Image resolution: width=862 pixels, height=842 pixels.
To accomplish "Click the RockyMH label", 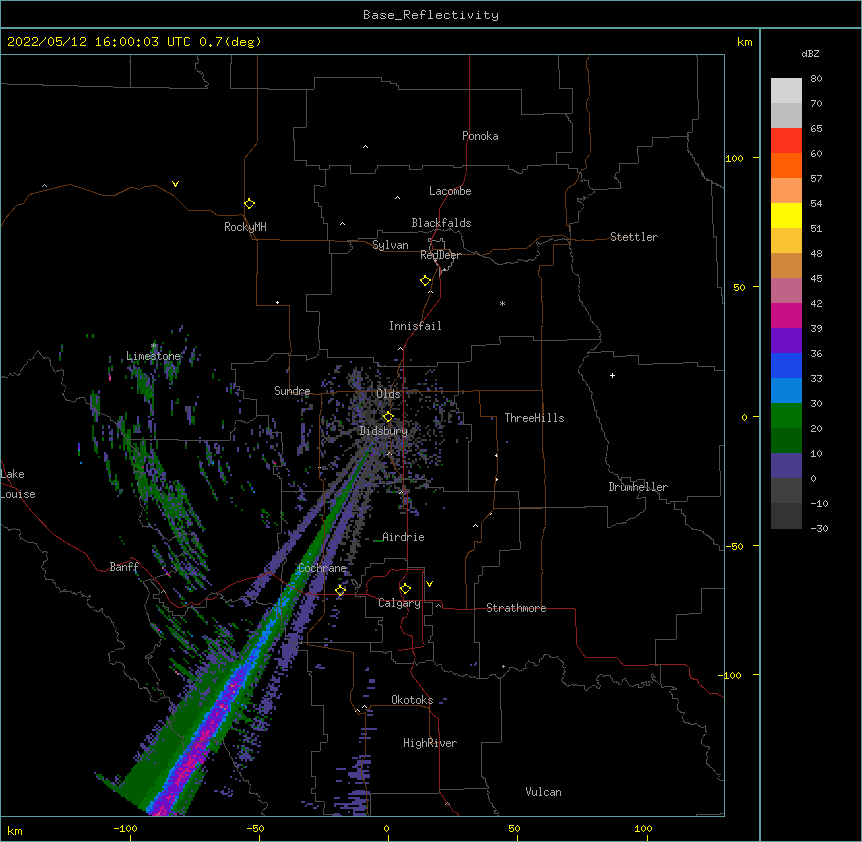I will point(245,227).
